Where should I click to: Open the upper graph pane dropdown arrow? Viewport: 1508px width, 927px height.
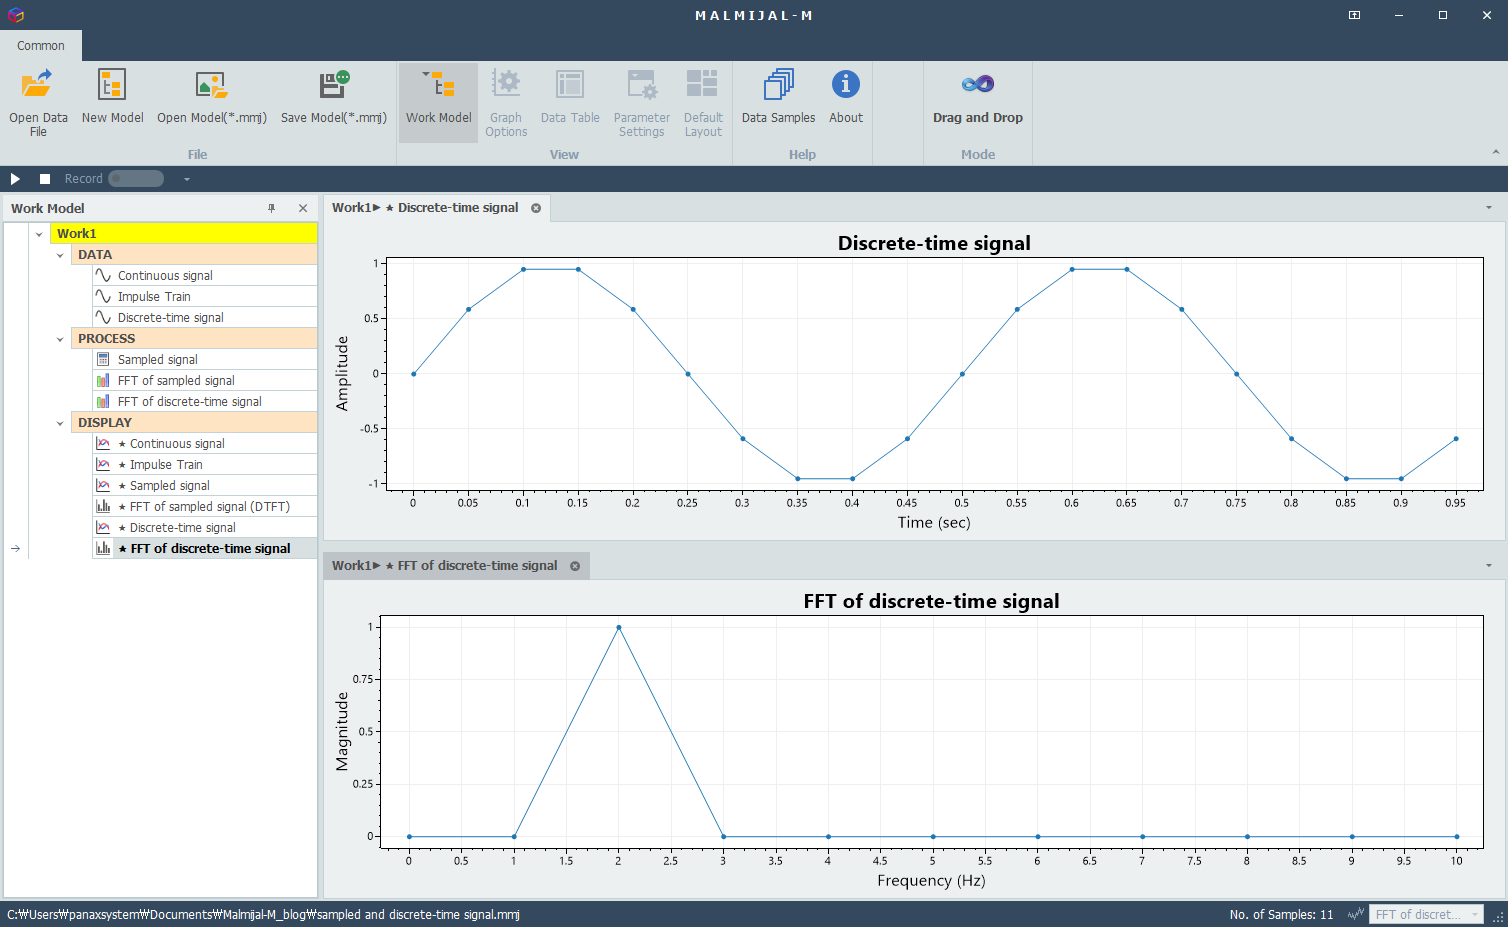(x=1489, y=208)
